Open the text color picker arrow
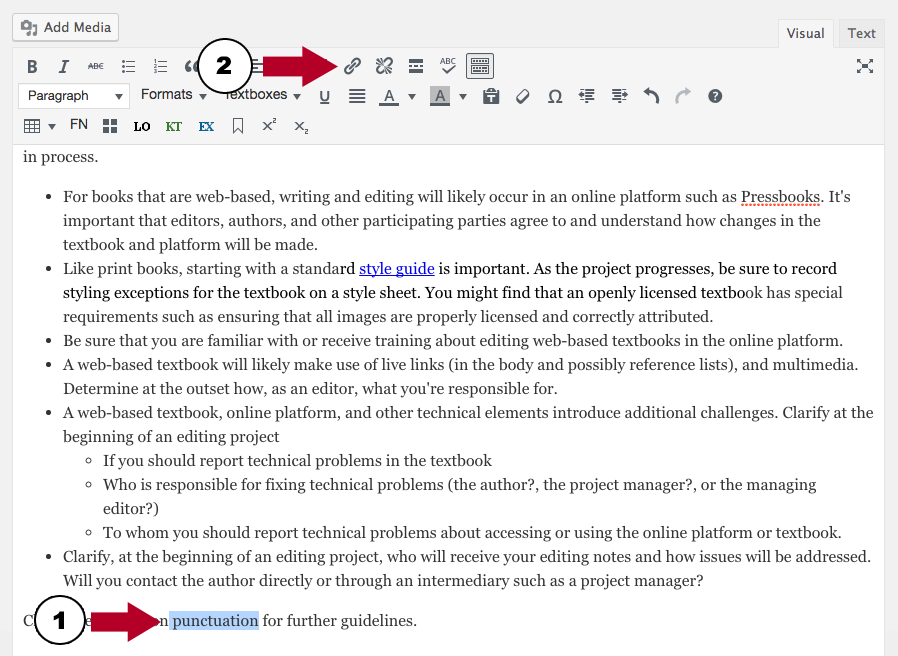 [x=412, y=97]
